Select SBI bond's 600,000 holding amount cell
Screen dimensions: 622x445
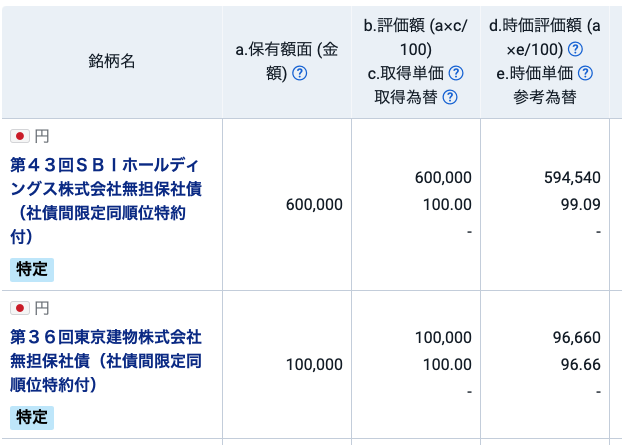(314, 203)
